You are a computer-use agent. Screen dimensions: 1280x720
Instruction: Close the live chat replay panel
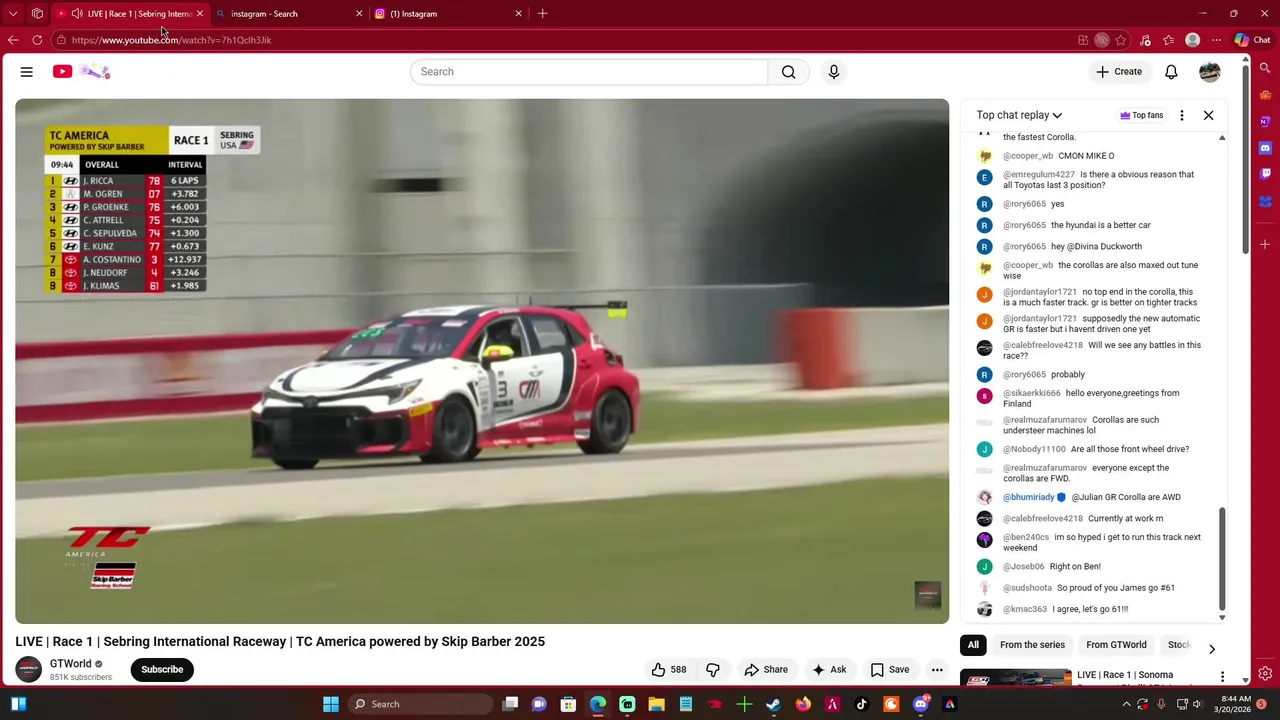click(x=1208, y=115)
